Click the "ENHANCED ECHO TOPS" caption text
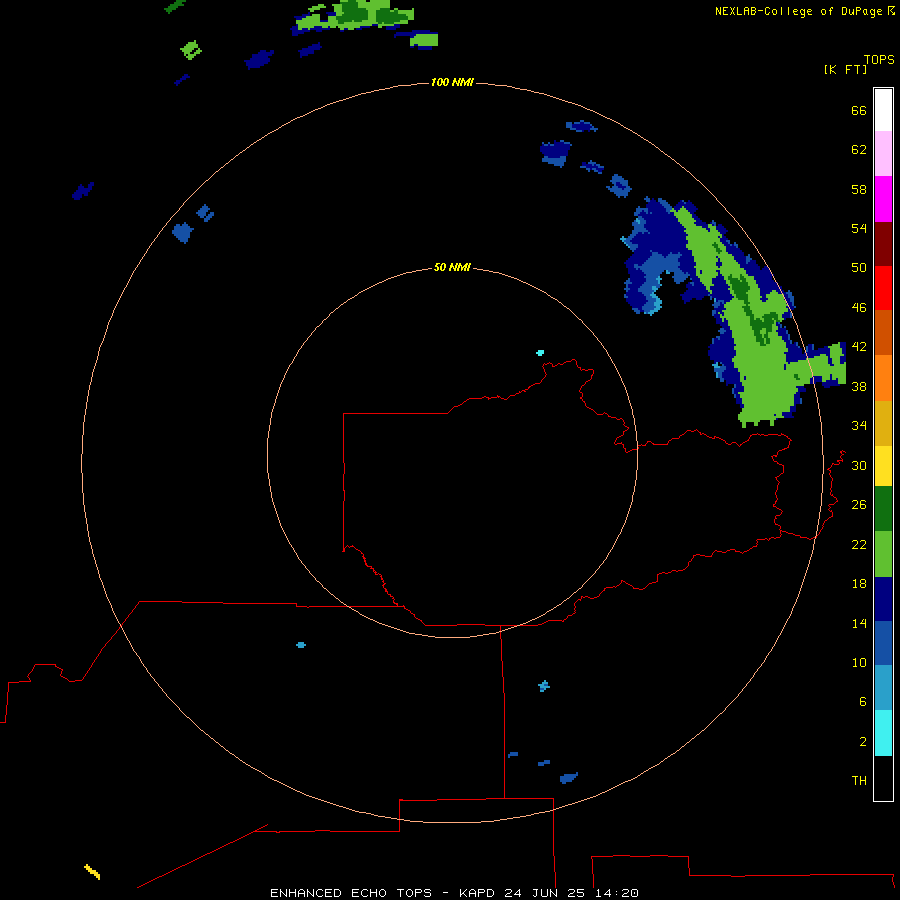Viewport: 900px width, 900px height. pyautogui.click(x=351, y=893)
